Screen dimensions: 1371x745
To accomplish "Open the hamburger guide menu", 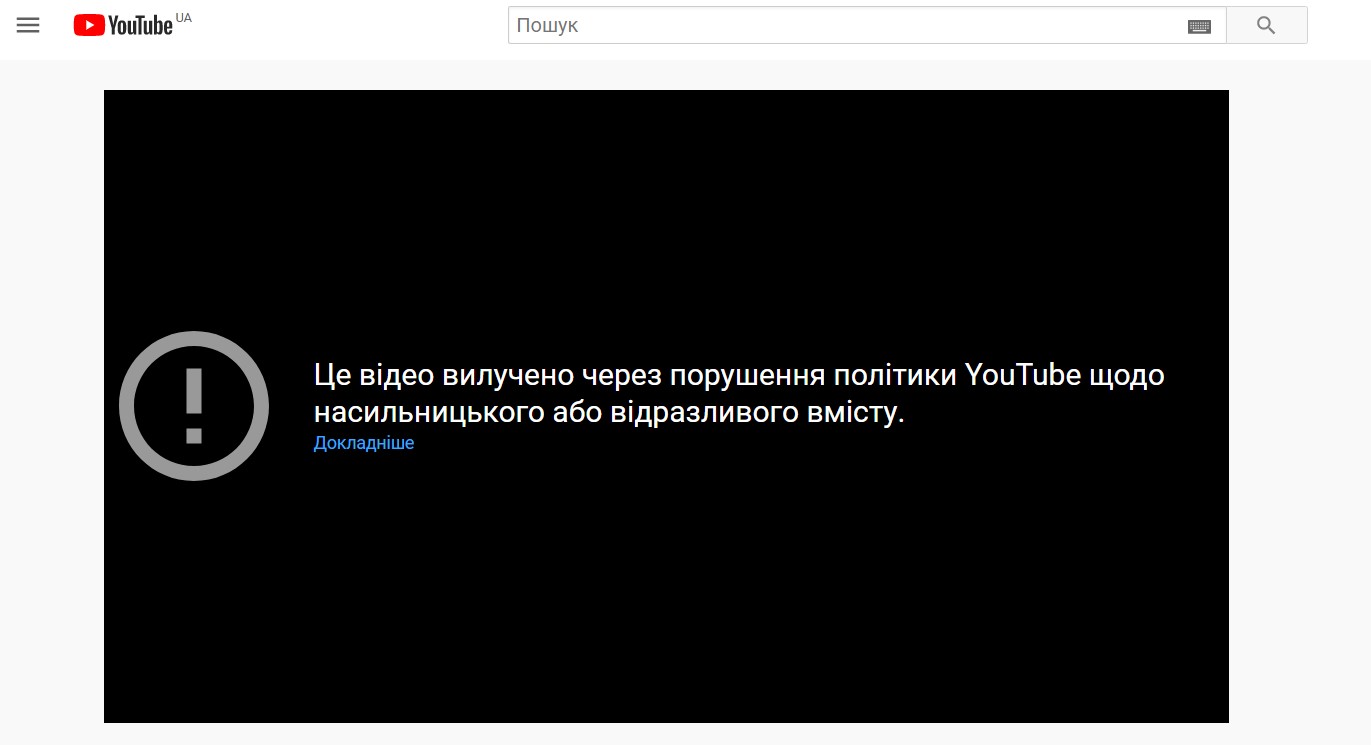I will point(28,26).
